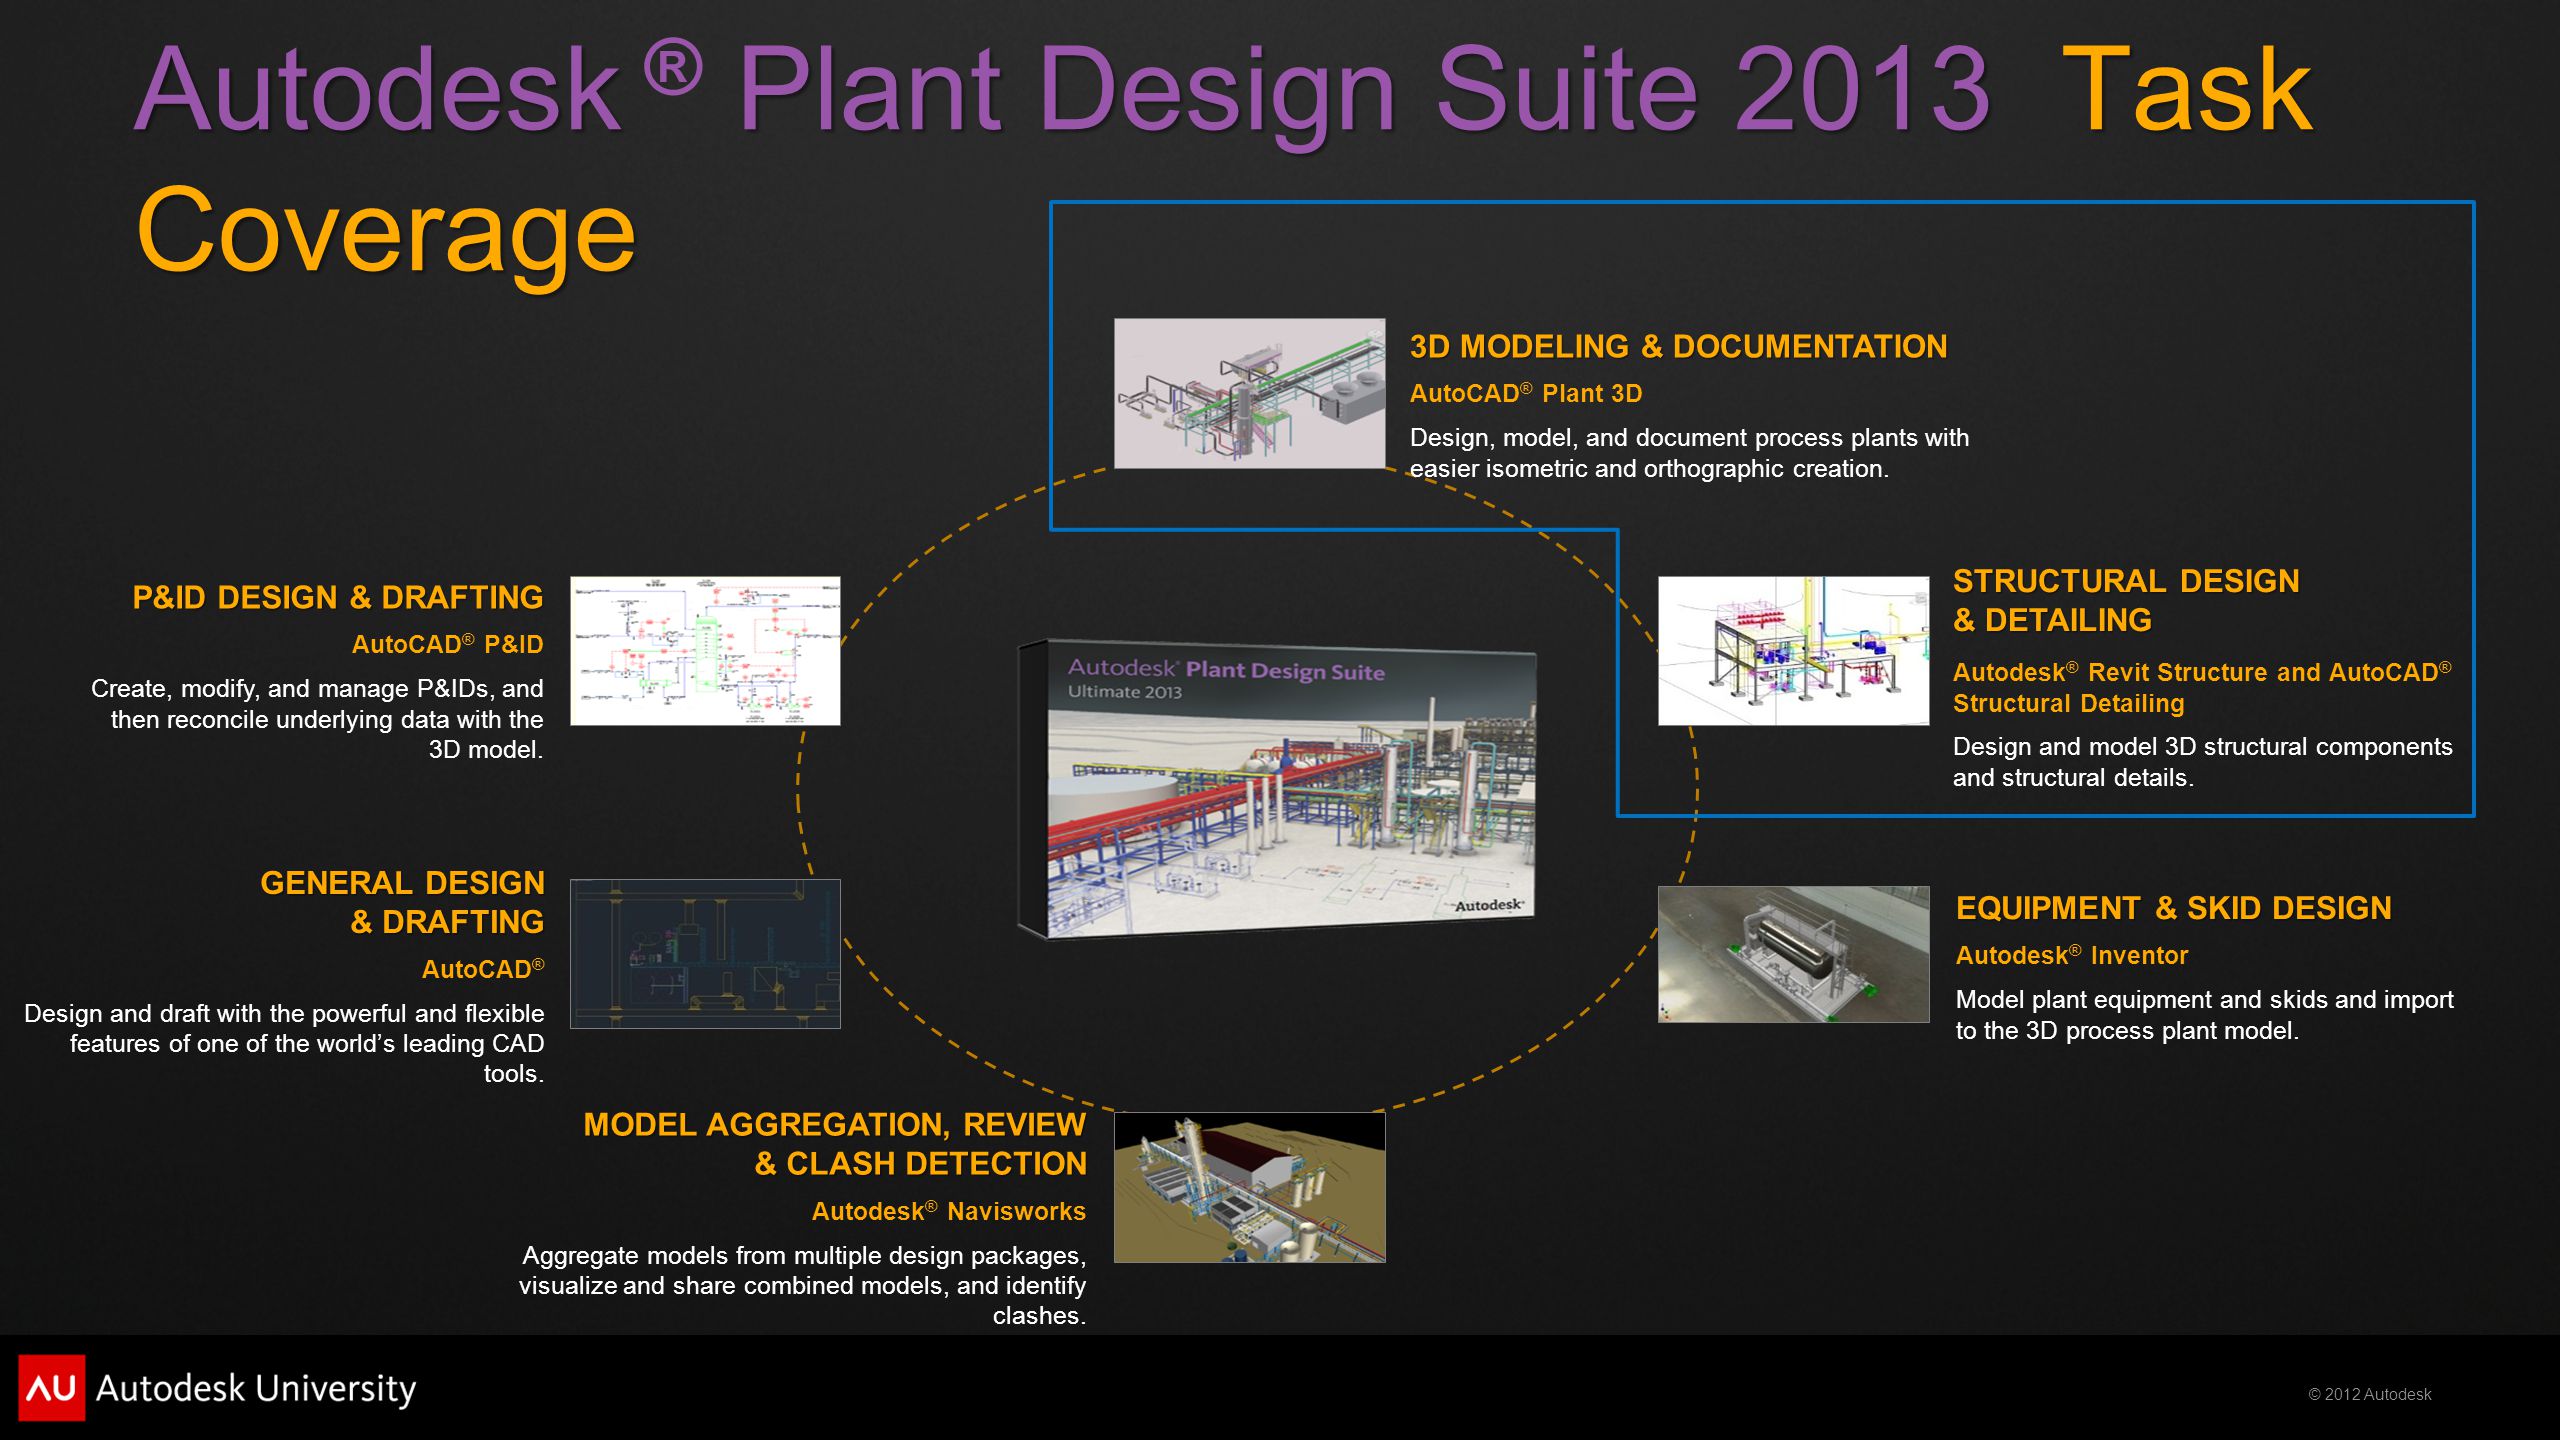Click 'Design and model 3D structural components' description
Viewport: 2560px width, 1440px height.
click(2202, 762)
